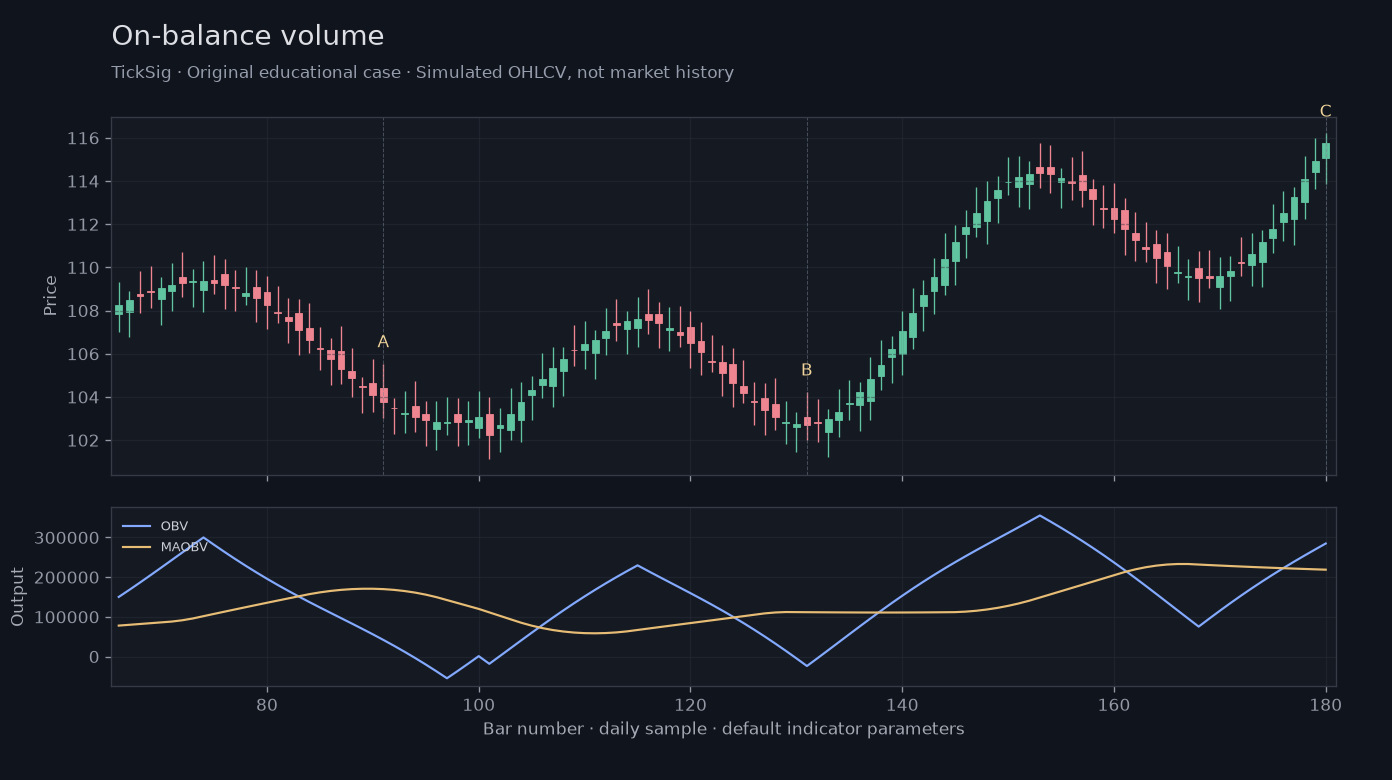The image size is (1392, 780).
Task: Click output axis tick 200000
Action: click(67, 578)
